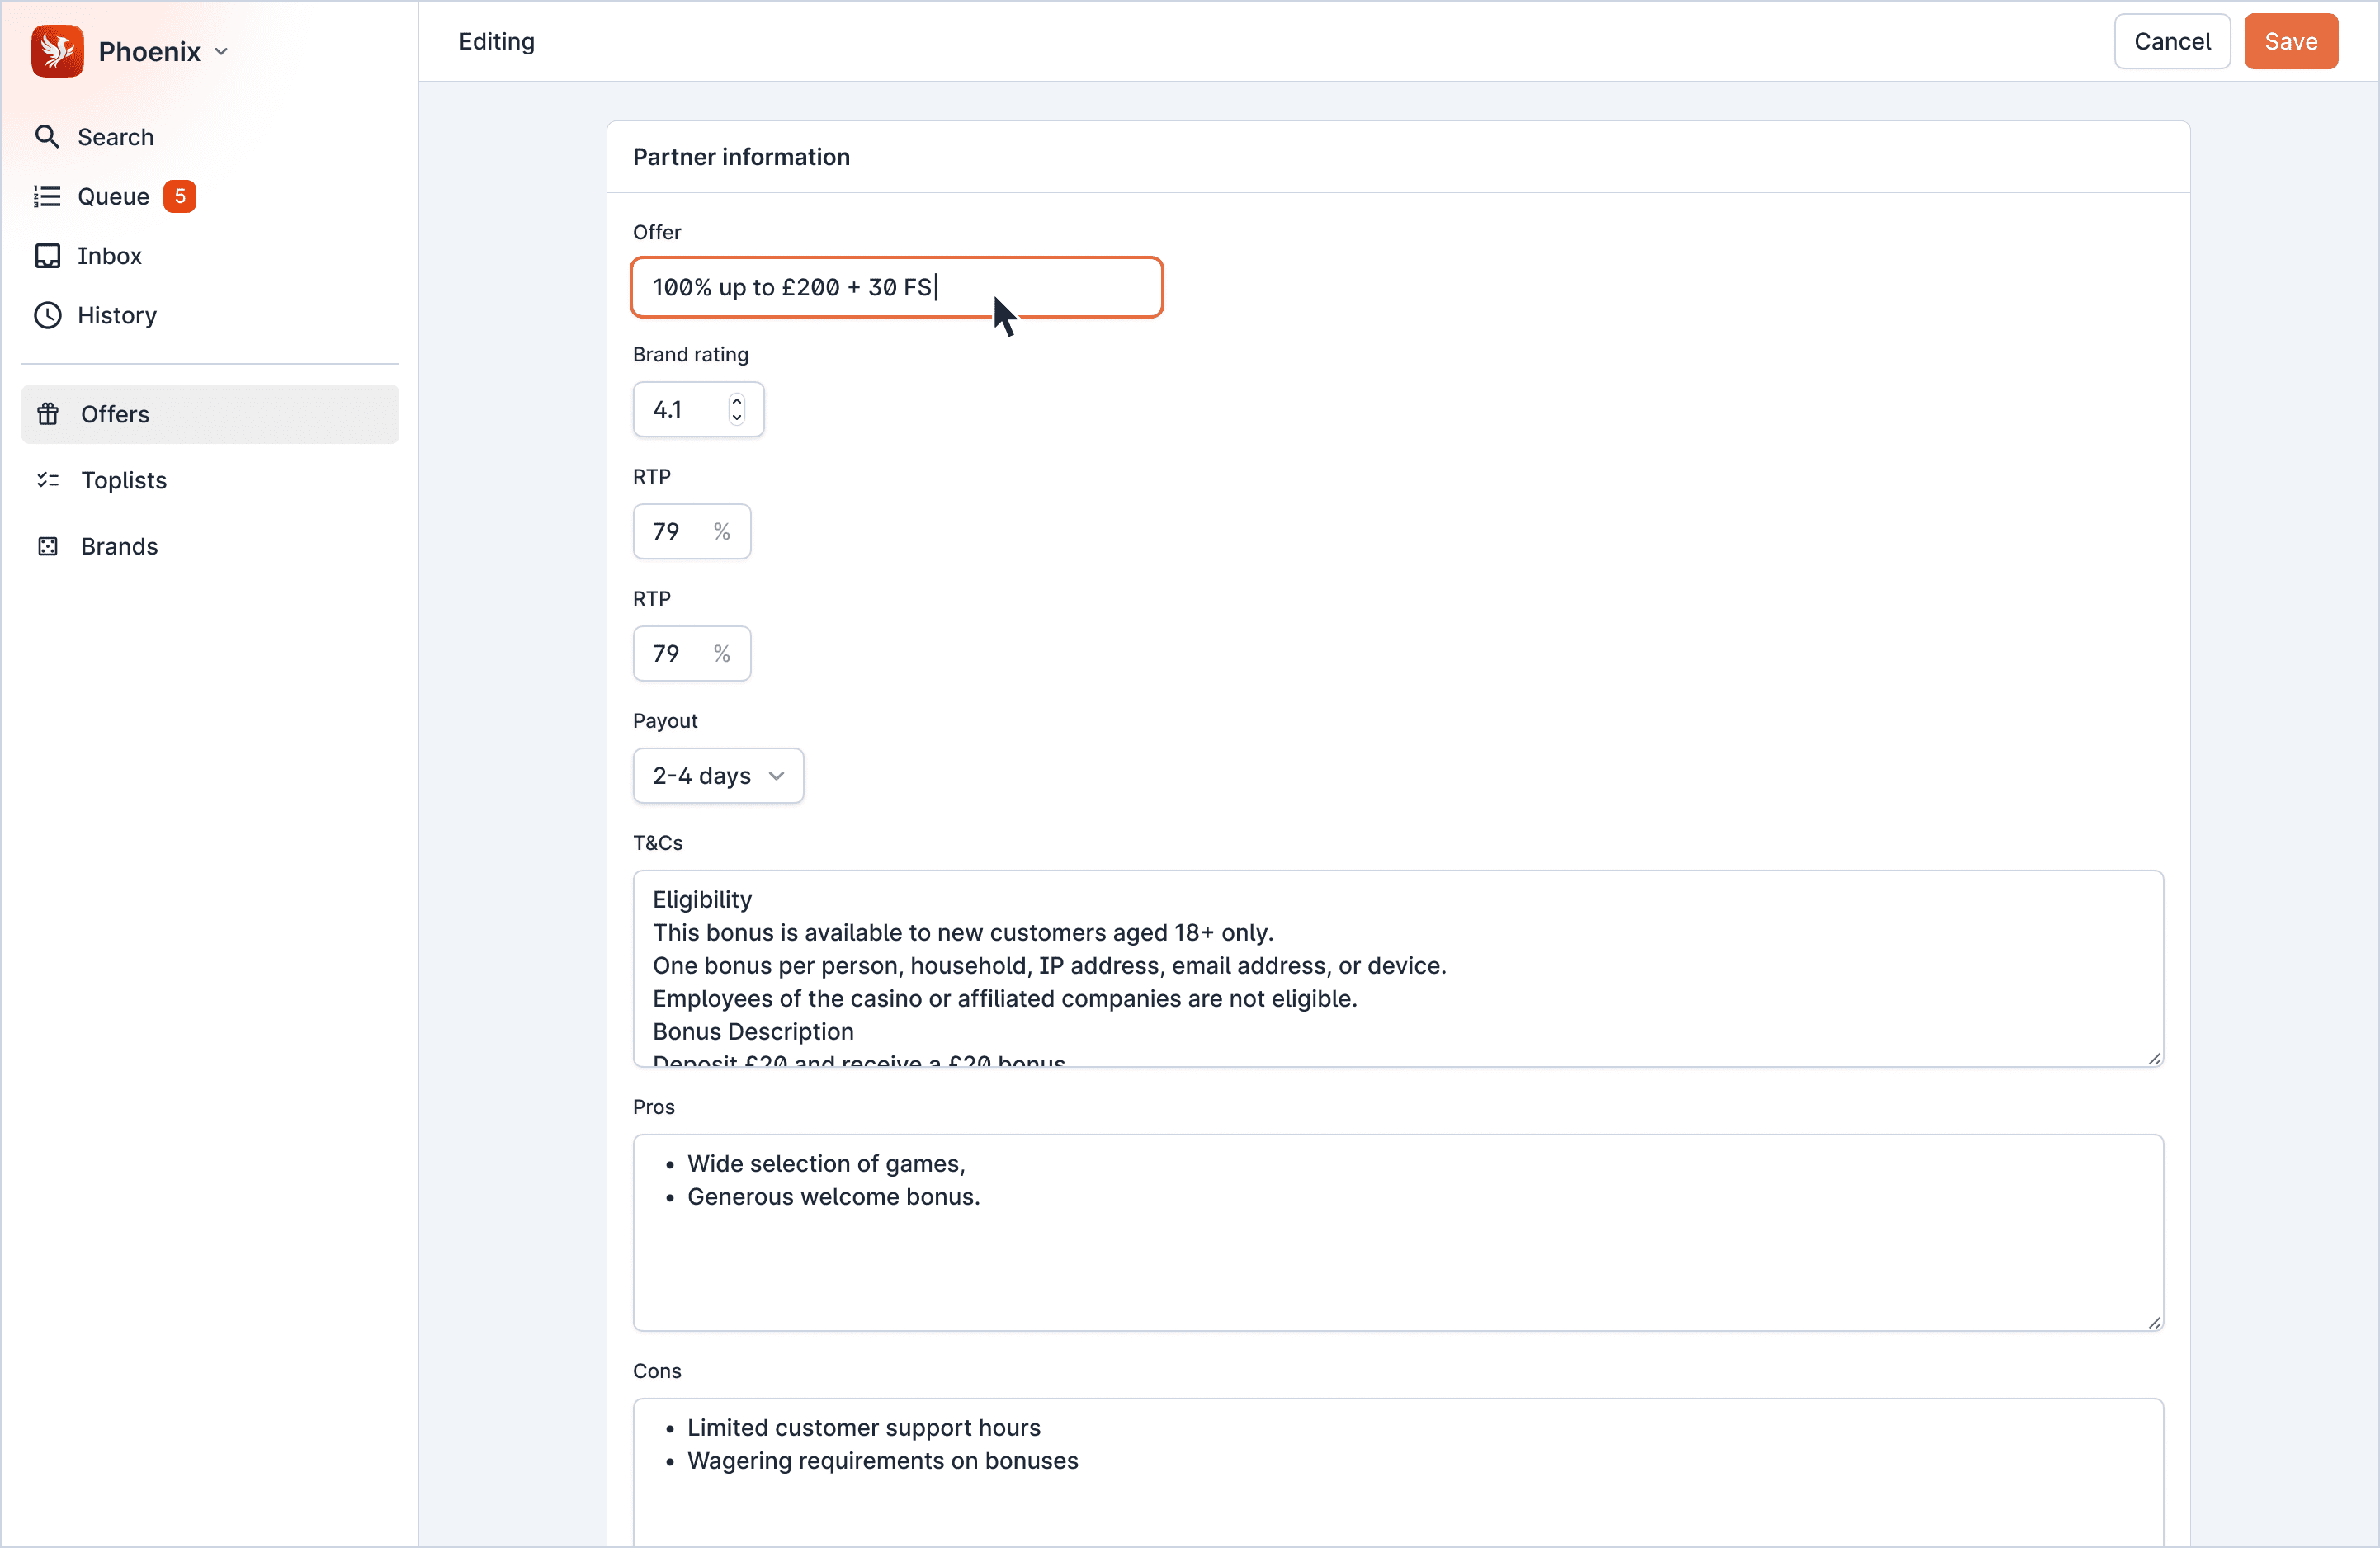Click the Phoenix logo icon
The image size is (2380, 1548).
click(57, 51)
